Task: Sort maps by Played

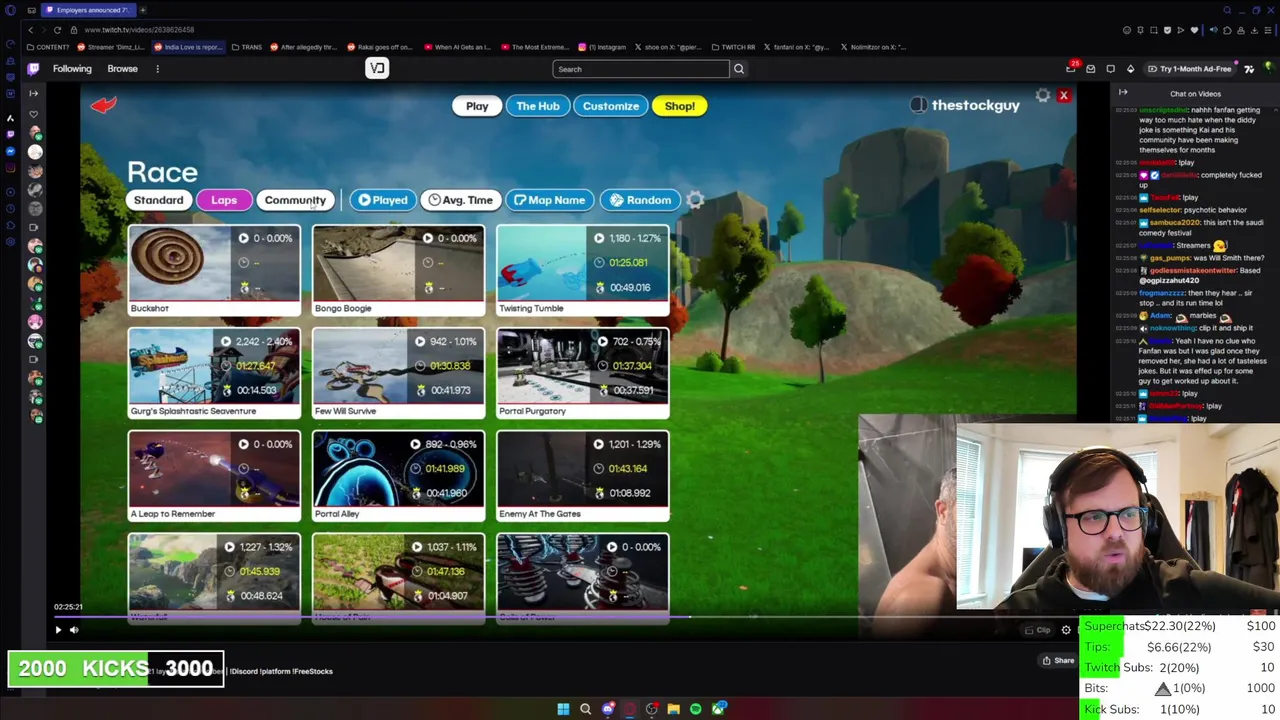Action: click(x=383, y=200)
